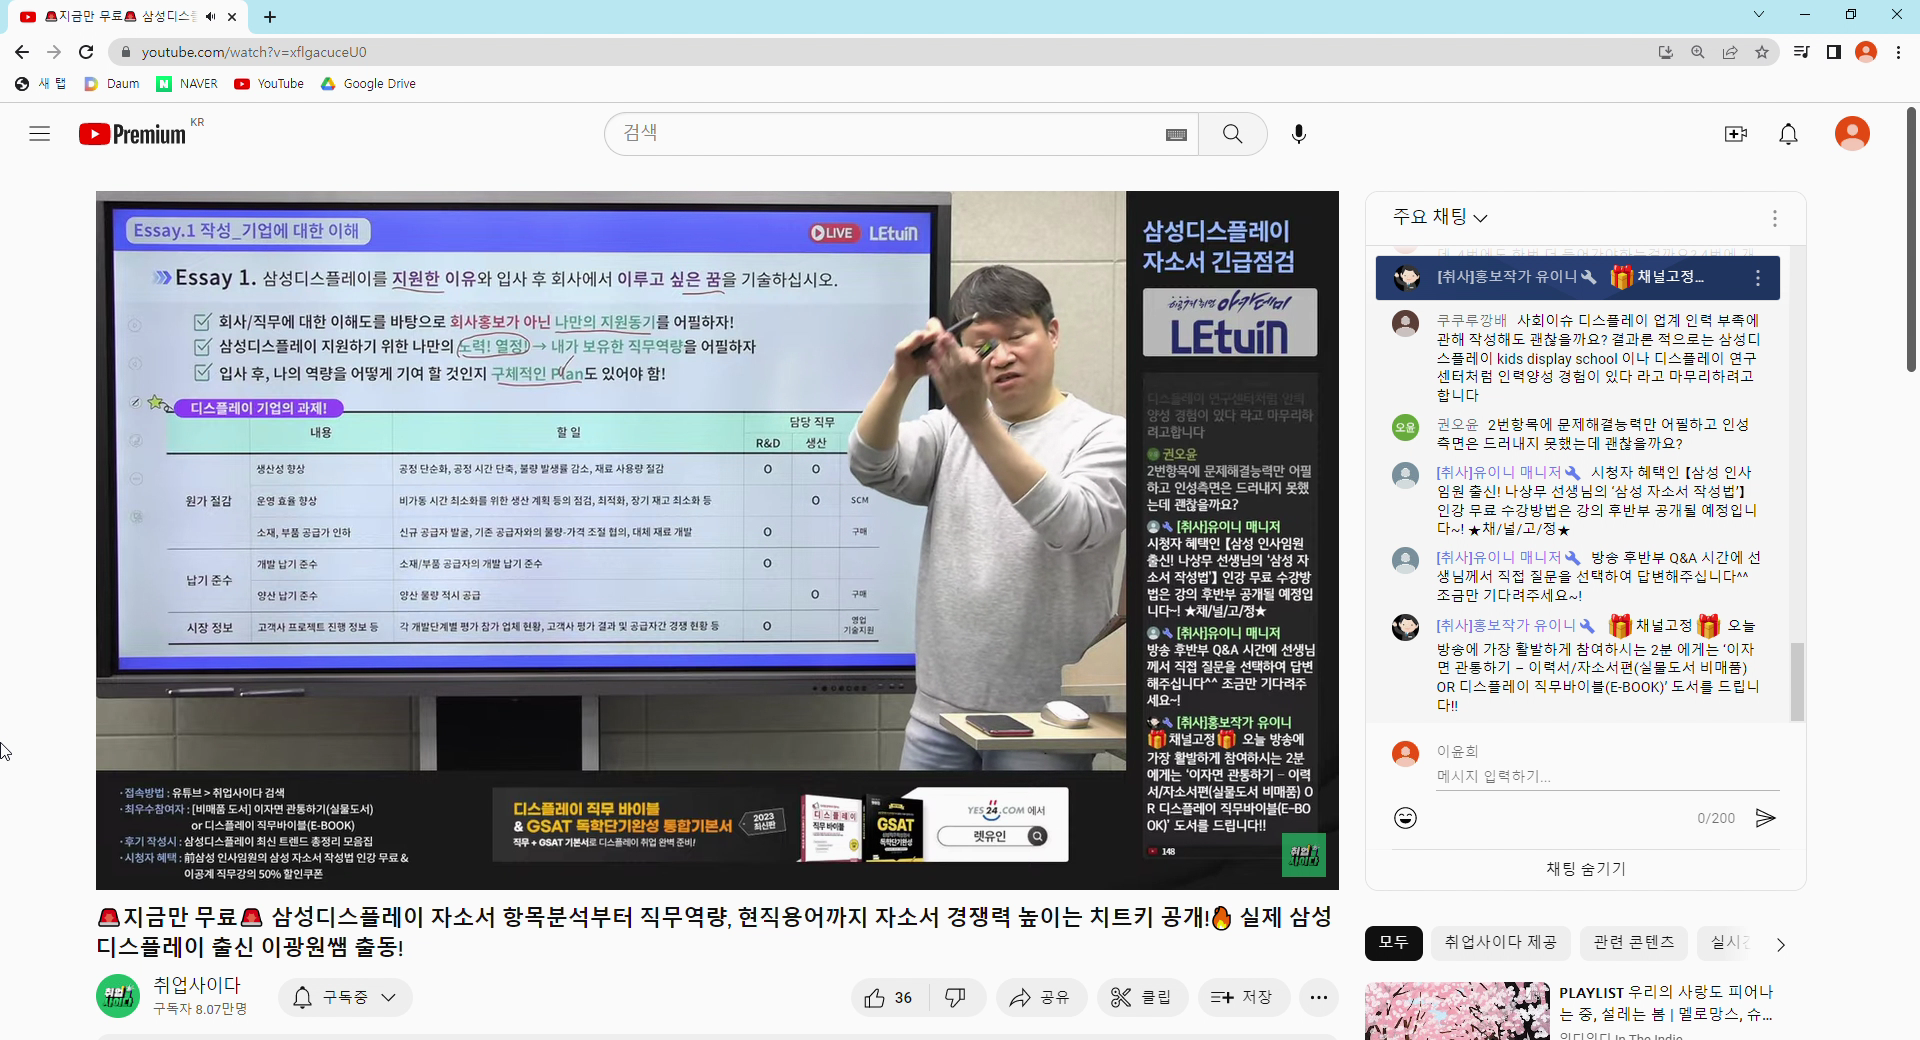Click the browser forward arrow
Image resolution: width=1920 pixels, height=1040 pixels.
pos(54,52)
